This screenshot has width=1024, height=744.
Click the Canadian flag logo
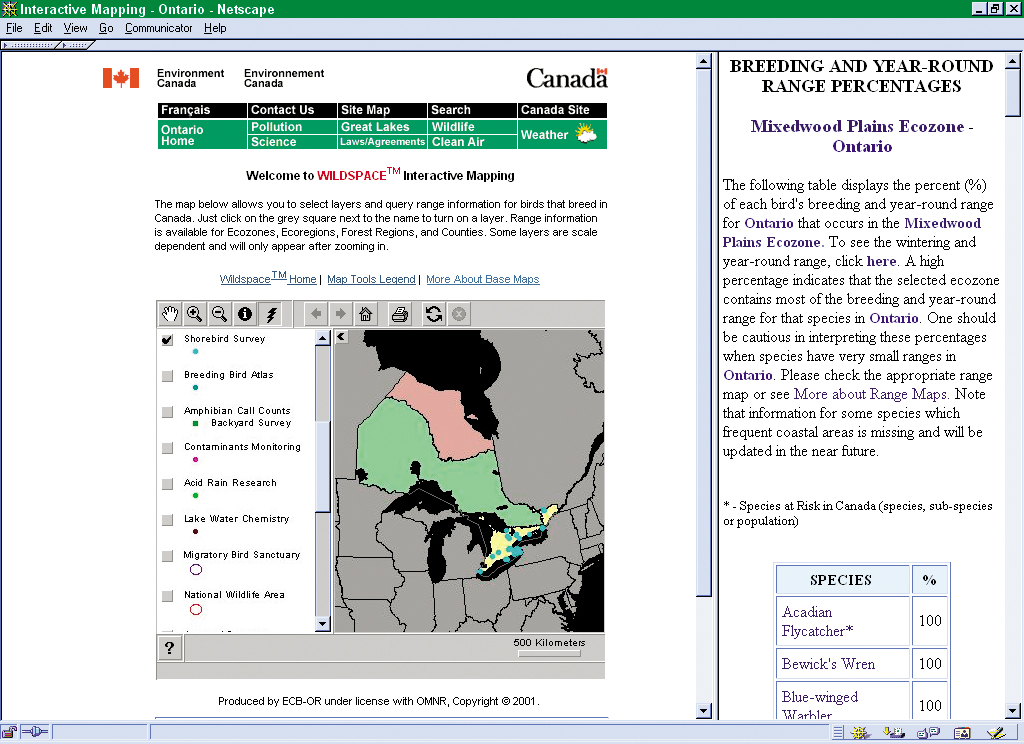(x=121, y=78)
